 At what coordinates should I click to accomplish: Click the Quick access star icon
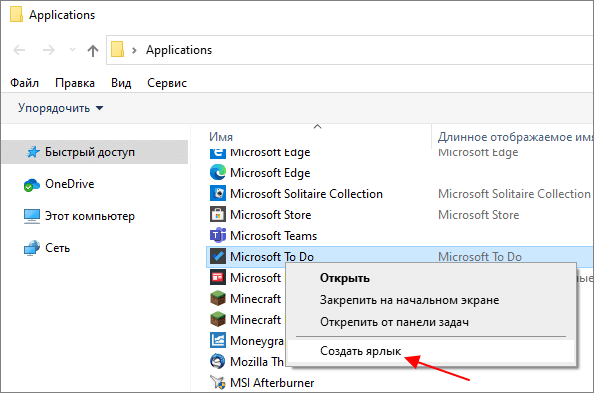coord(33,152)
